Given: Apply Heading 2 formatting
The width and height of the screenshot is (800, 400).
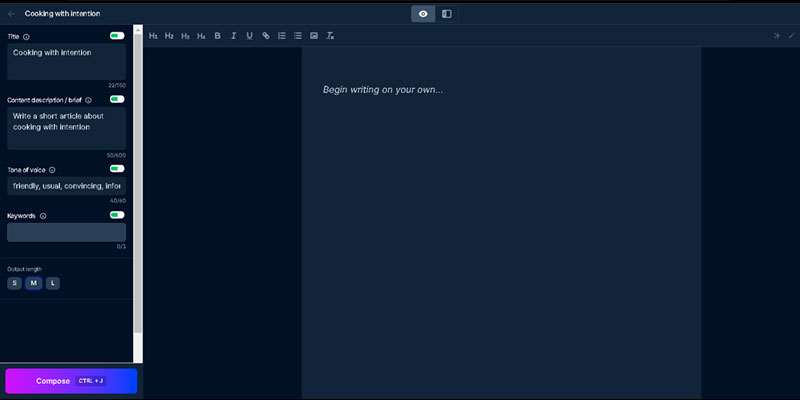Looking at the screenshot, I should [x=169, y=36].
